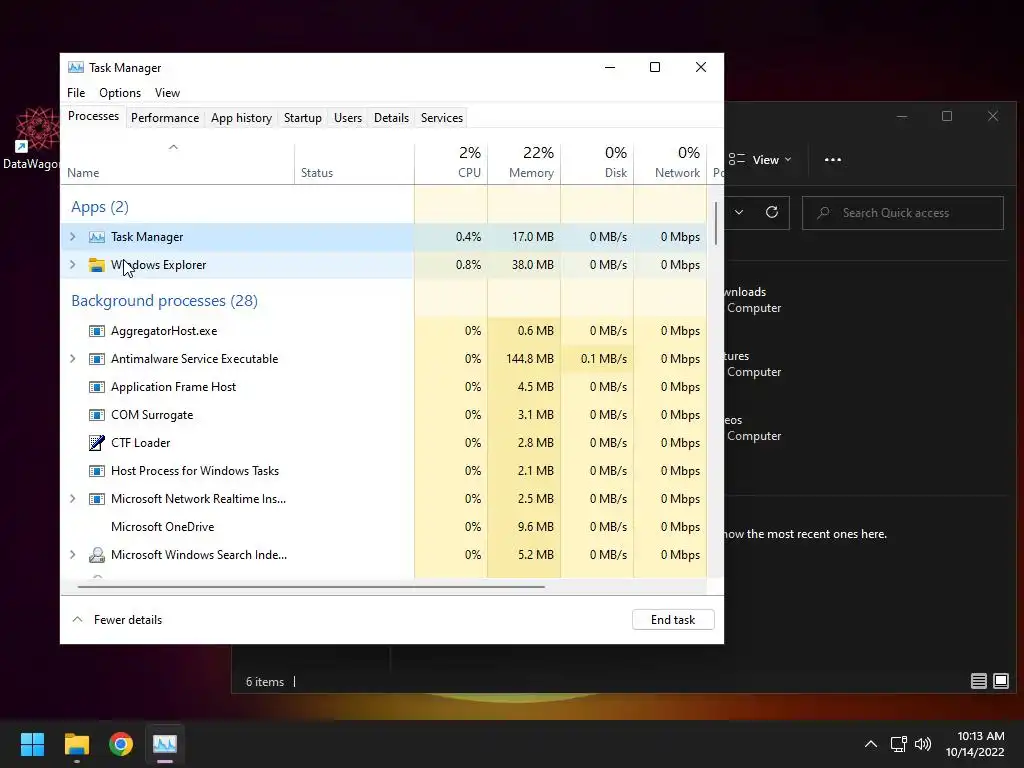Open the View dropdown in File Explorer
The image size is (1024, 768).
click(760, 159)
